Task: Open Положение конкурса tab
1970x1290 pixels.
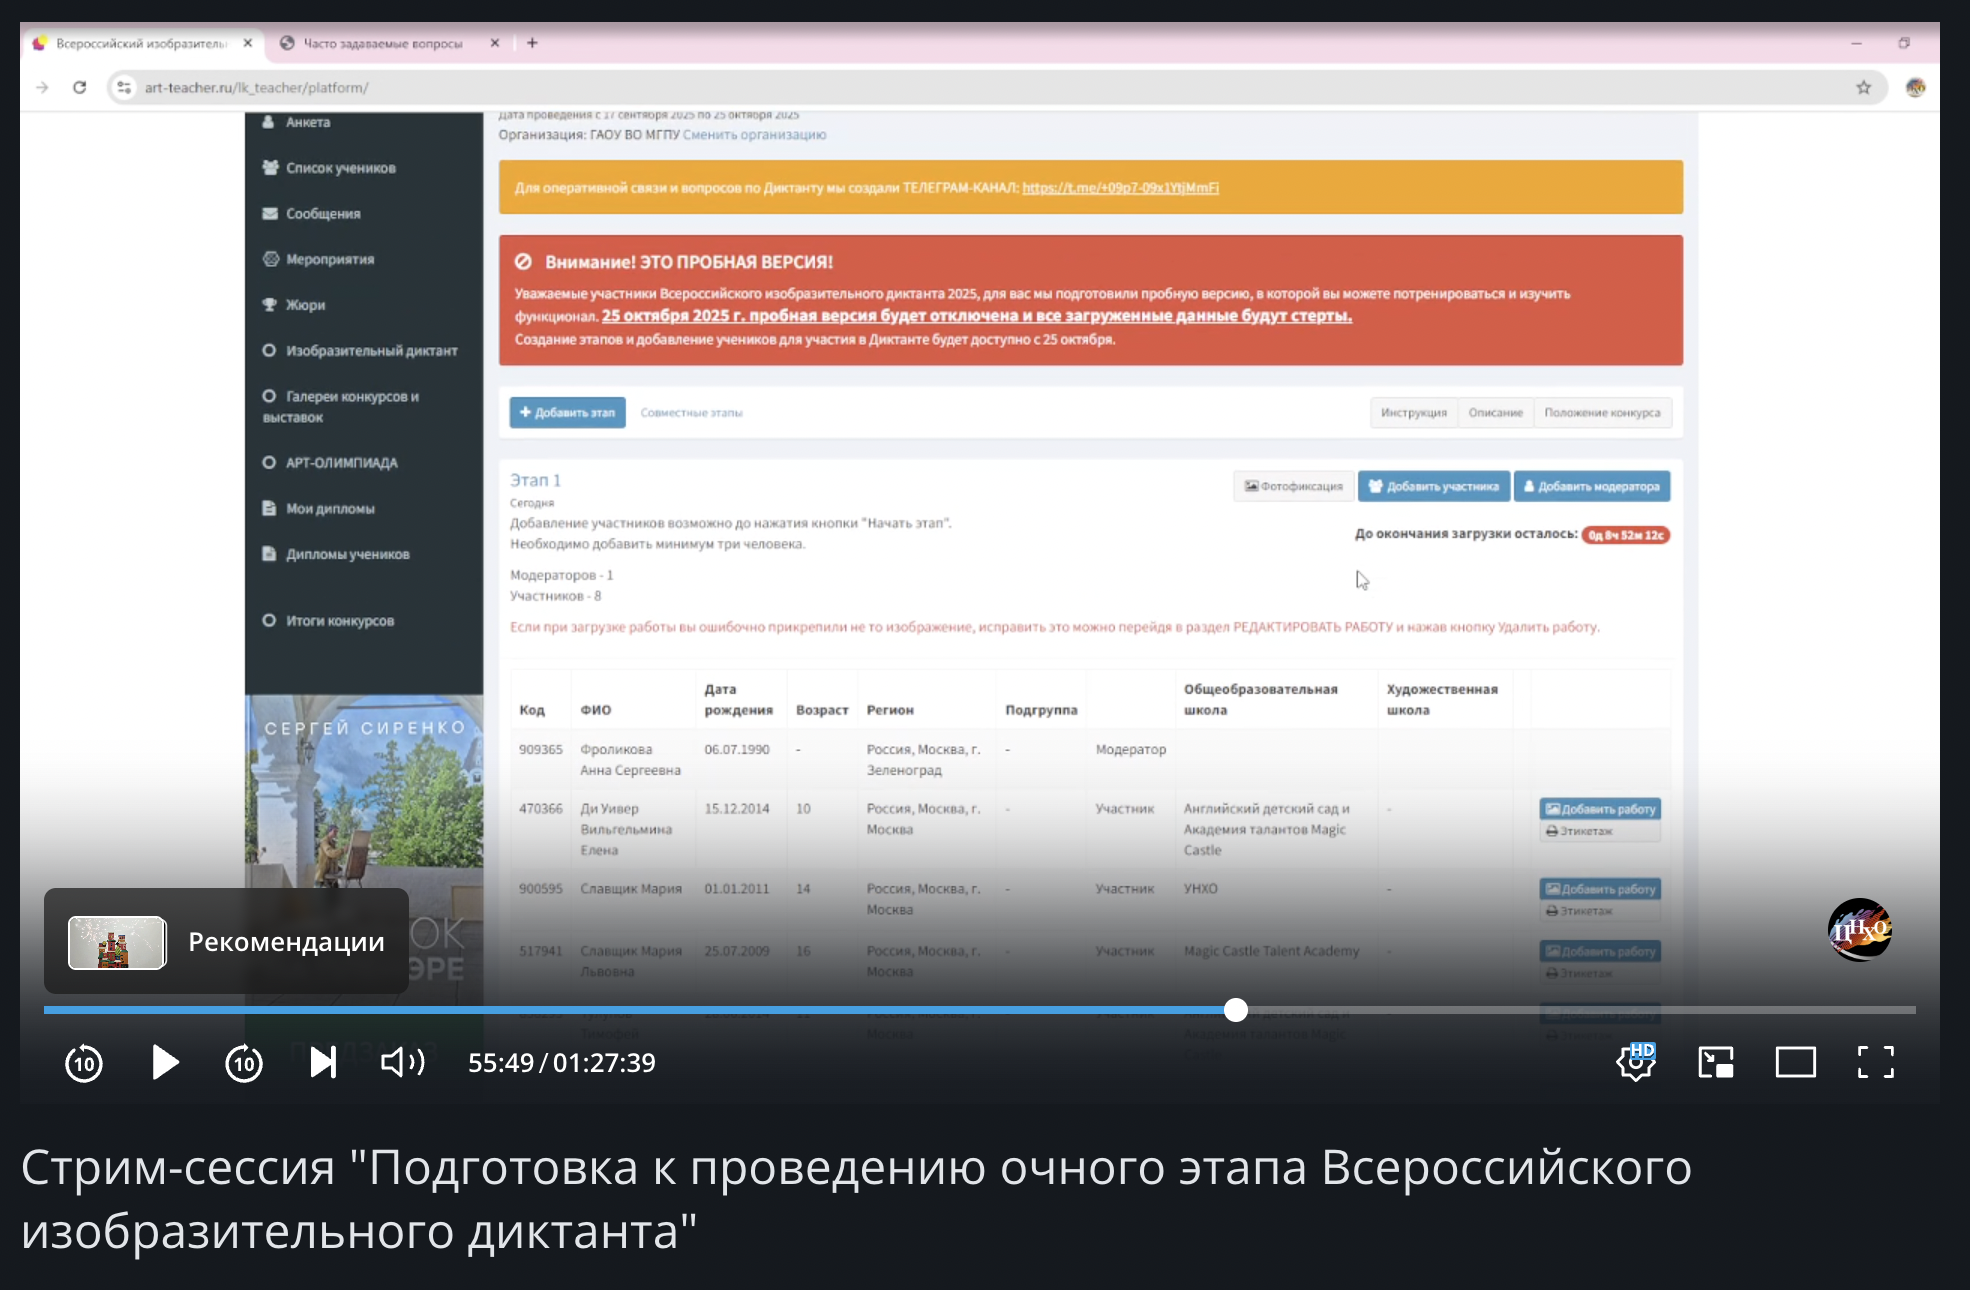Action: [1602, 413]
